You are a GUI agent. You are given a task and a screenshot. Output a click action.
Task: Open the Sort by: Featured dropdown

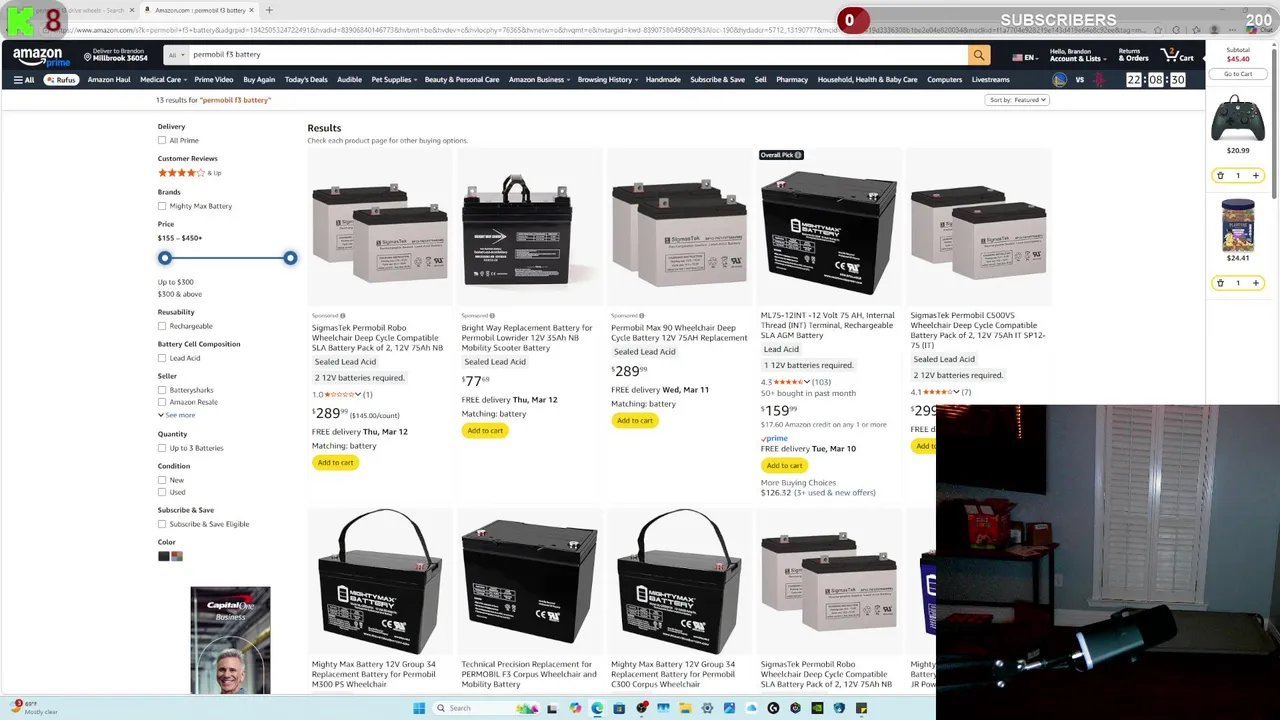[1017, 100]
